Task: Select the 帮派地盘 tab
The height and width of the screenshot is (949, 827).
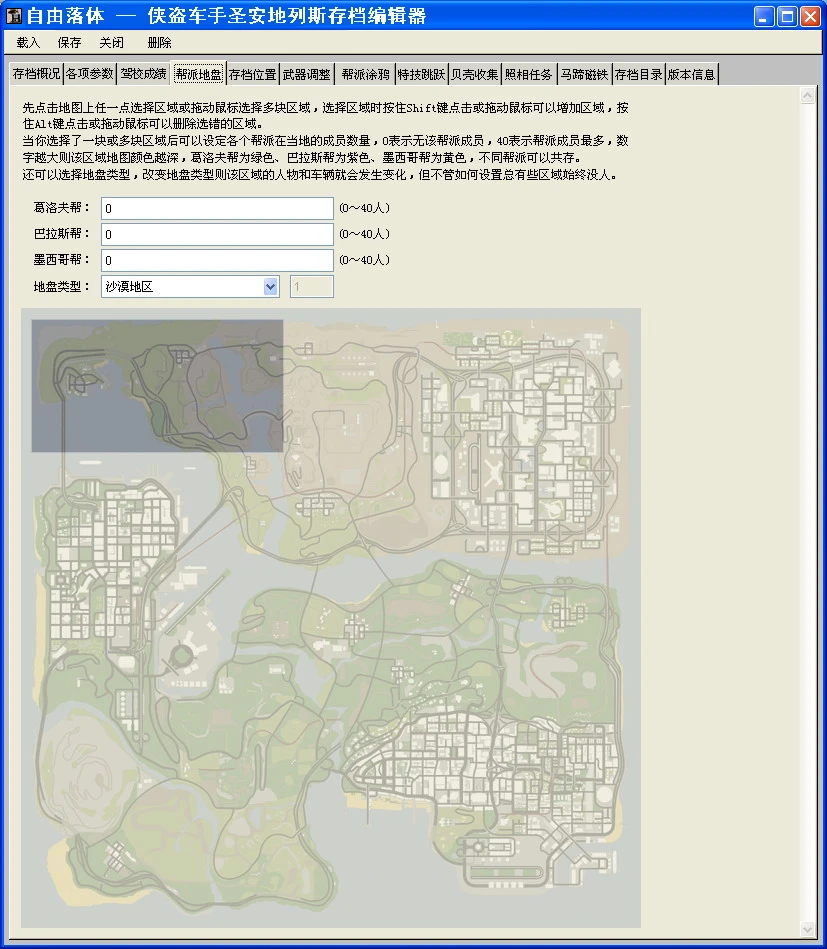Action: click(x=199, y=73)
